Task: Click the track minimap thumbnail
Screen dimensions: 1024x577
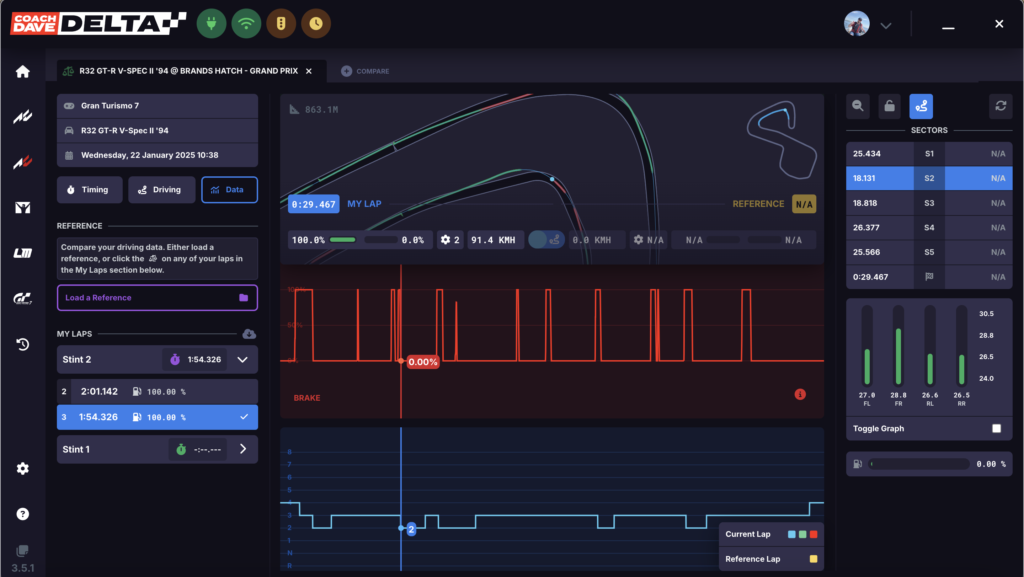Action: pos(782,140)
